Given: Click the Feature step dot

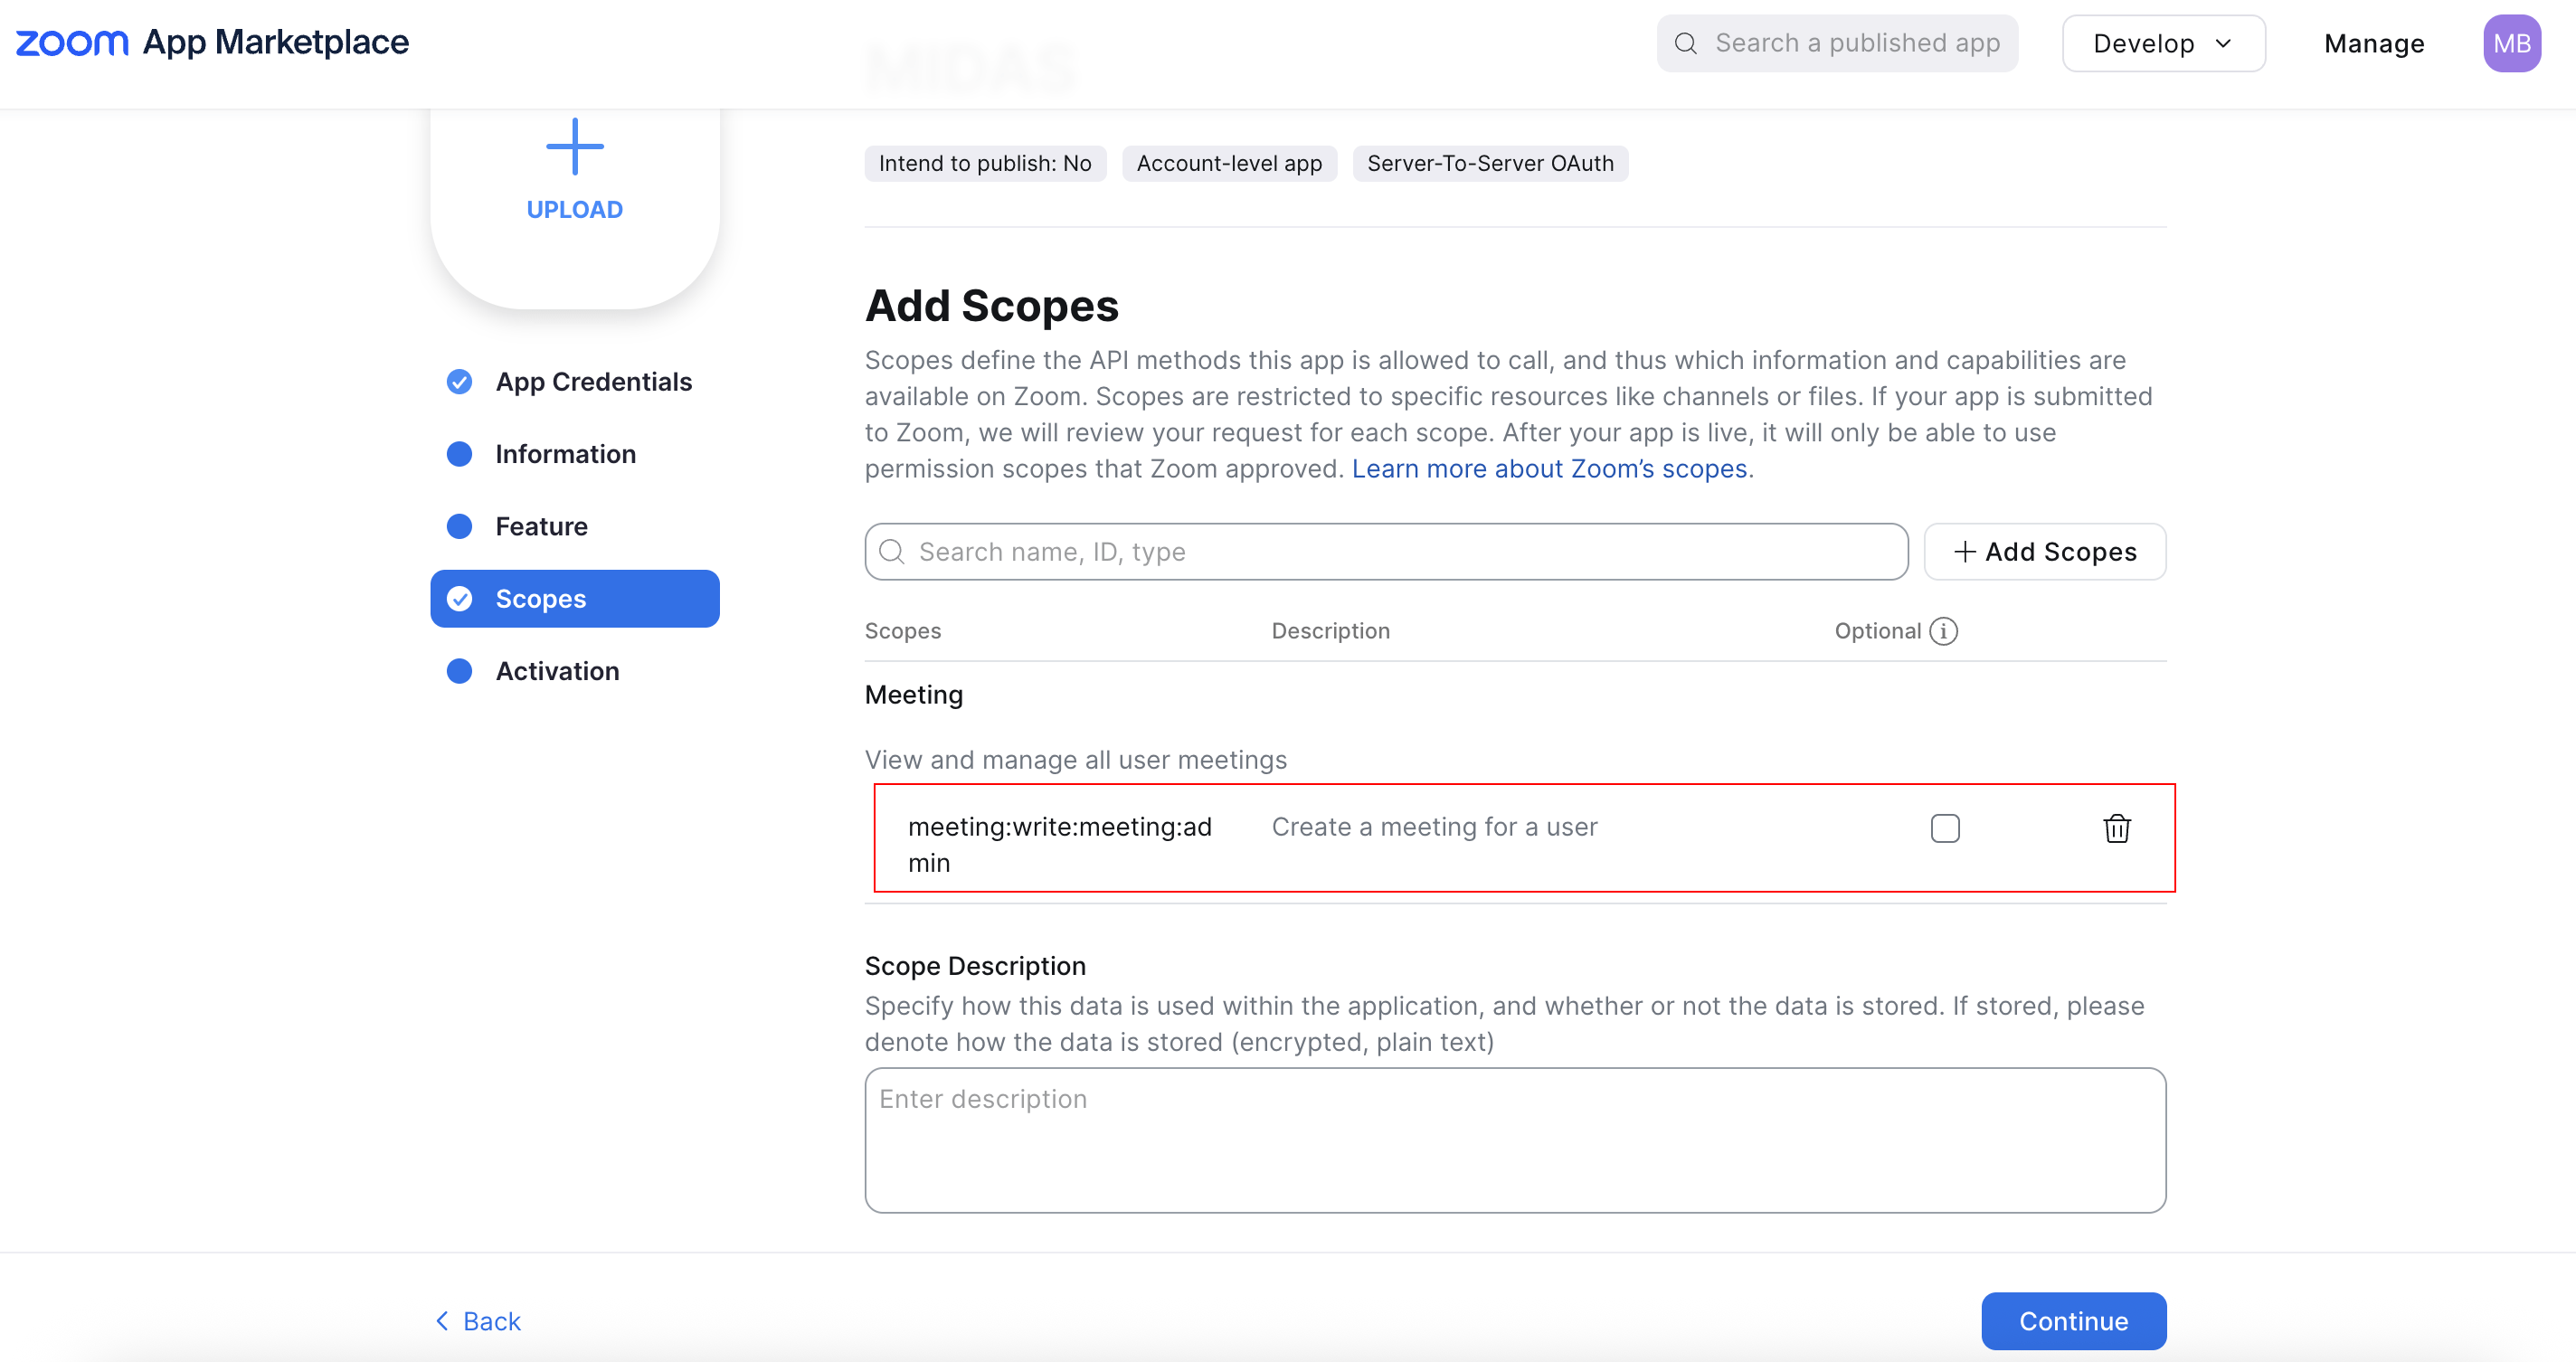Looking at the screenshot, I should pyautogui.click(x=459, y=527).
